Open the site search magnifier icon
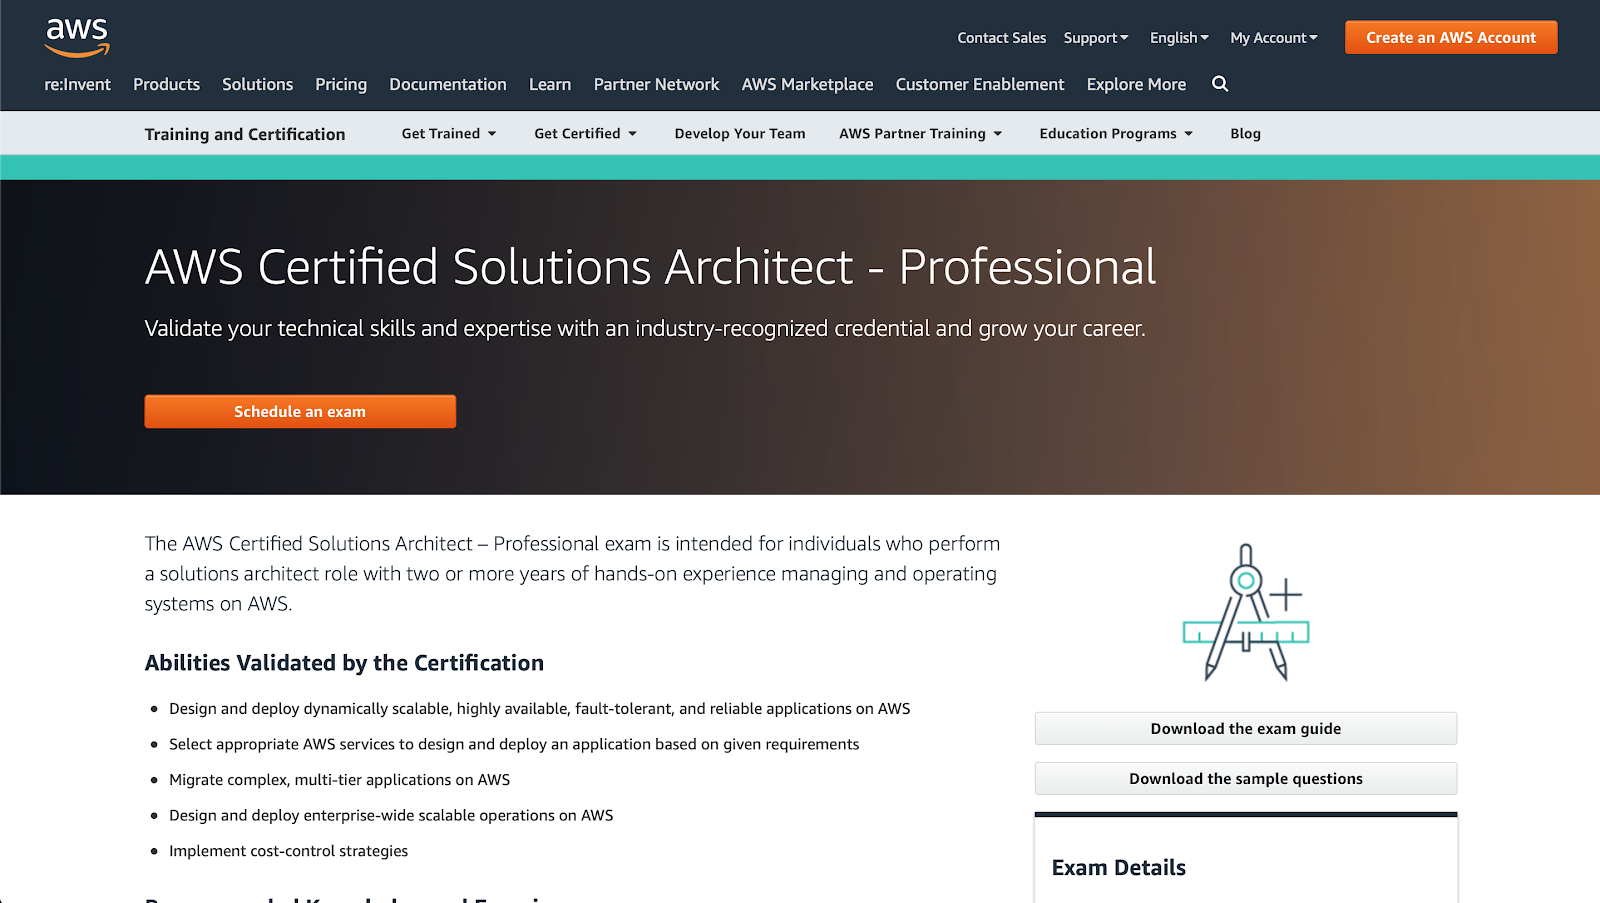The image size is (1600, 903). pyautogui.click(x=1220, y=84)
